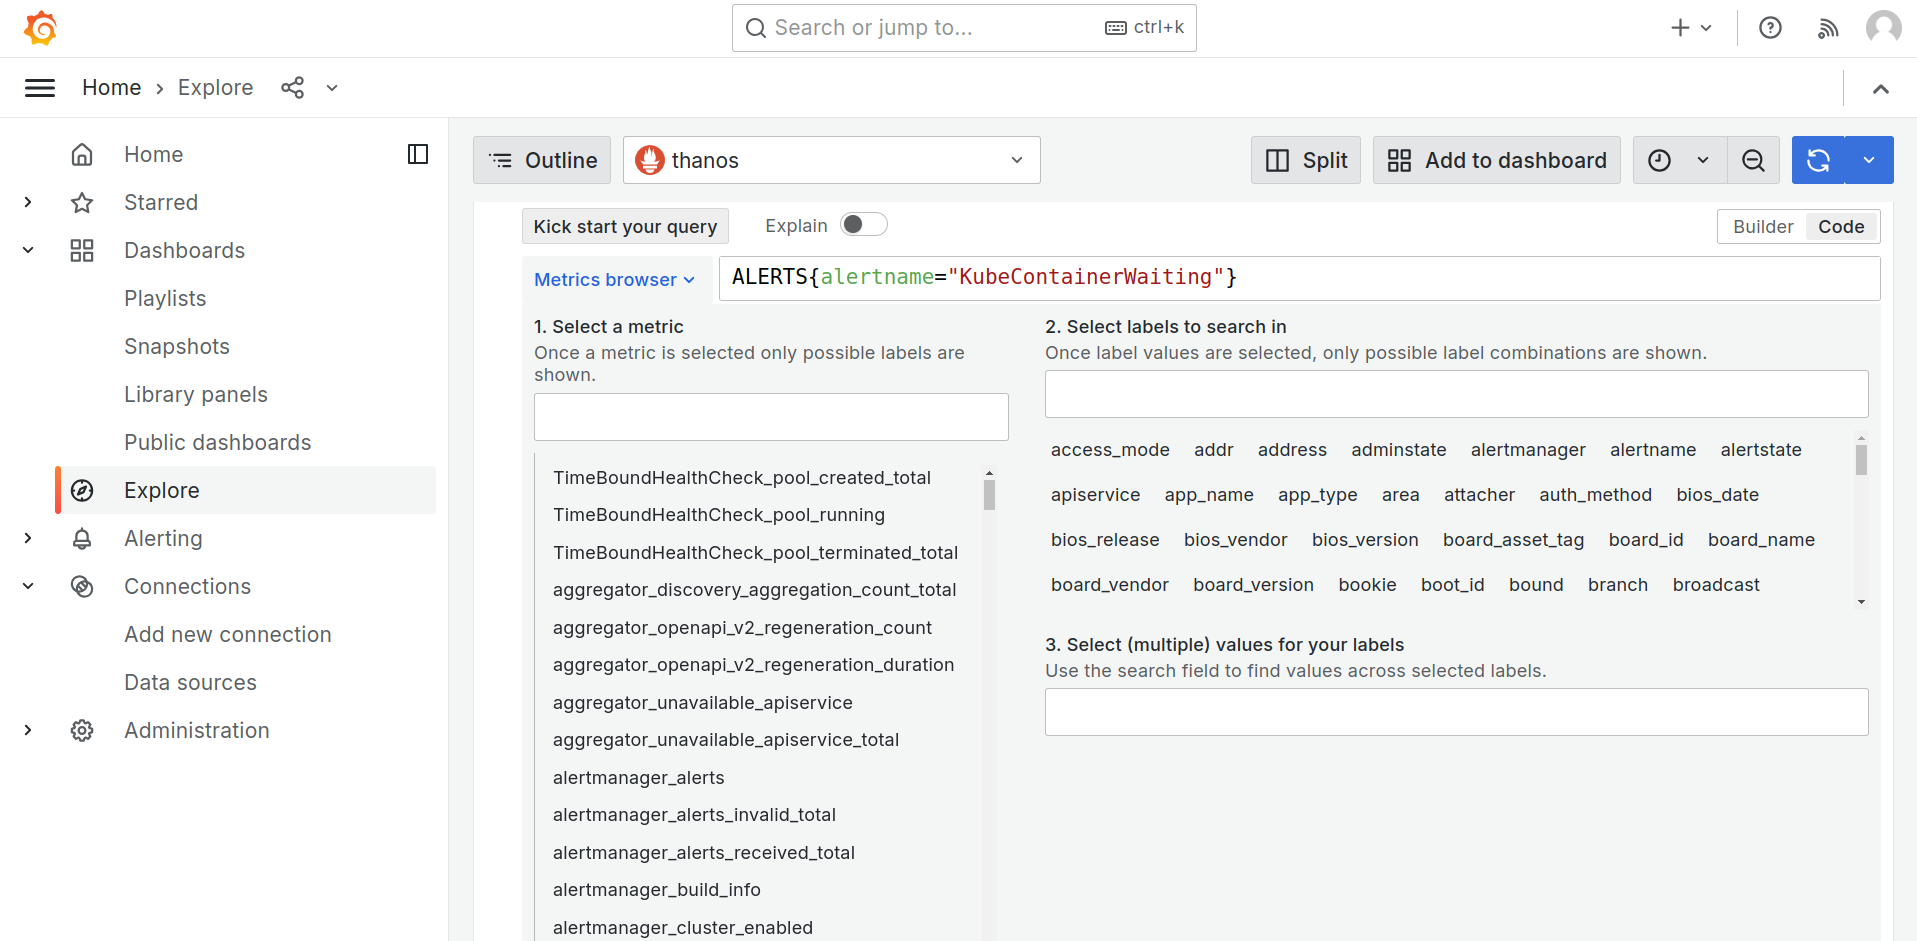The image size is (1917, 941).
Task: Select the alertname label
Action: coord(1653,450)
